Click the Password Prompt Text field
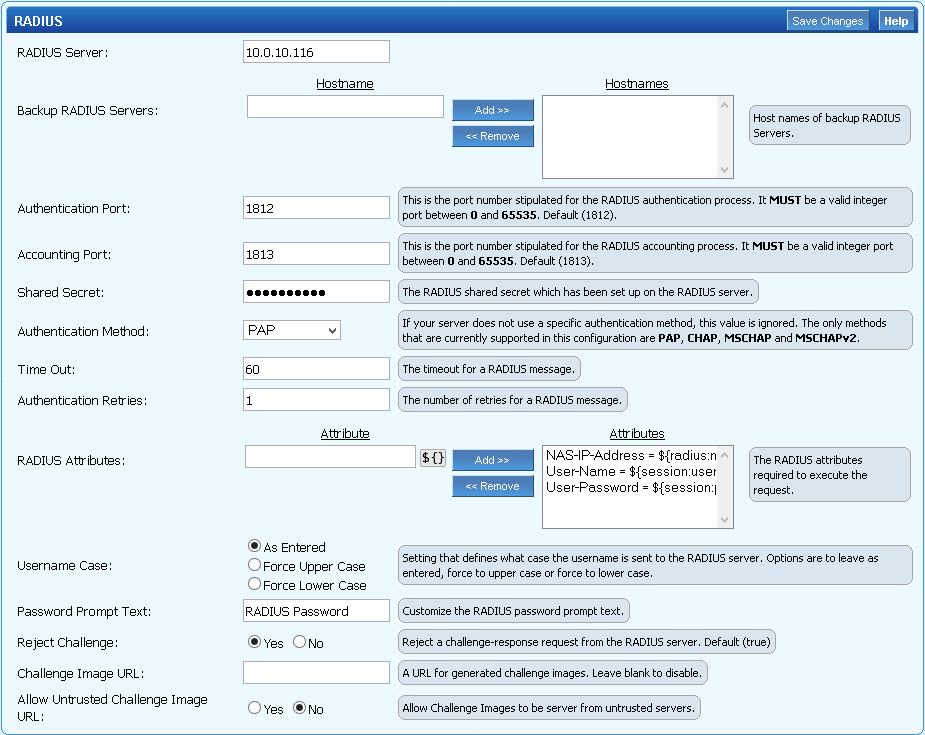Screen dimensions: 925x735 [x=316, y=611]
